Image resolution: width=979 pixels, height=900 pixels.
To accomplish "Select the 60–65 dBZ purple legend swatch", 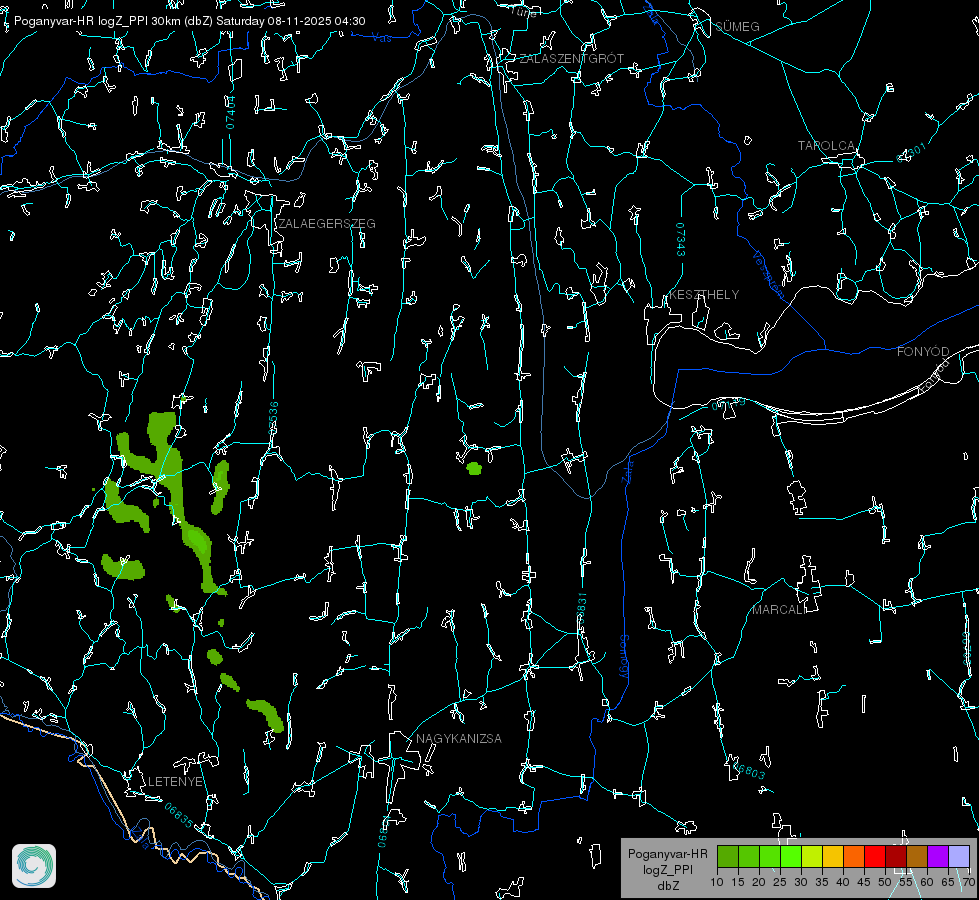I will (x=938, y=857).
